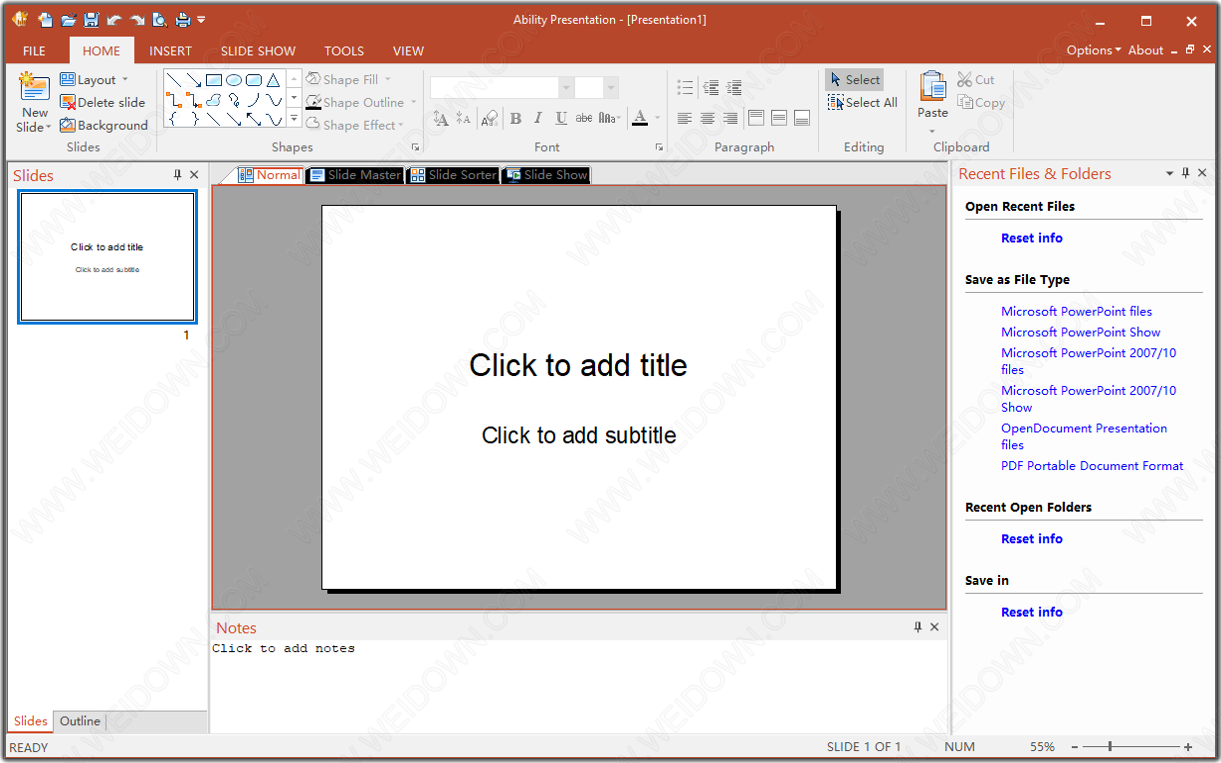Toggle Italic text style
Viewport: 1221px width, 763px height.
(538, 119)
